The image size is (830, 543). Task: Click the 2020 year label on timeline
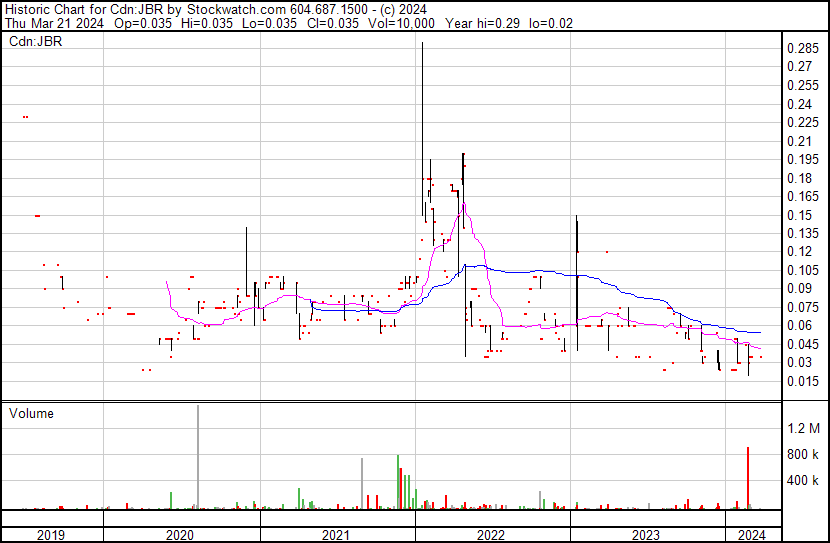click(180, 535)
